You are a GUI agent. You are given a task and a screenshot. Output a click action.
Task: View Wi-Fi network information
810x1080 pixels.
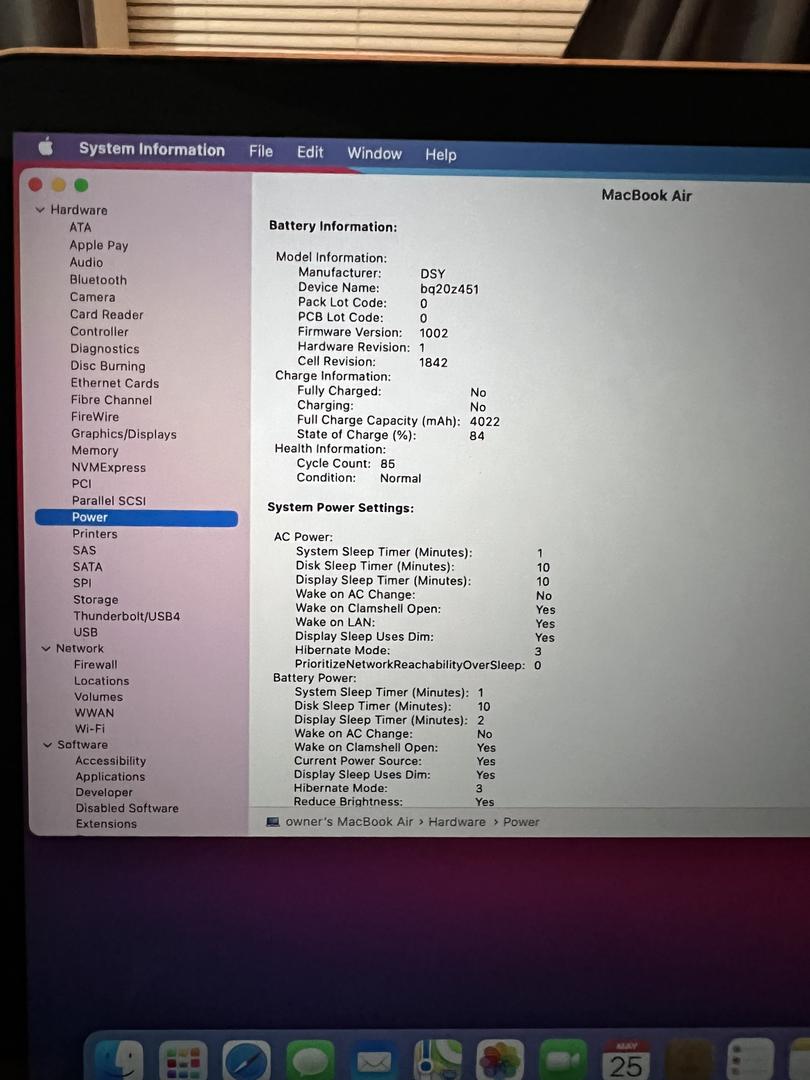tap(90, 729)
